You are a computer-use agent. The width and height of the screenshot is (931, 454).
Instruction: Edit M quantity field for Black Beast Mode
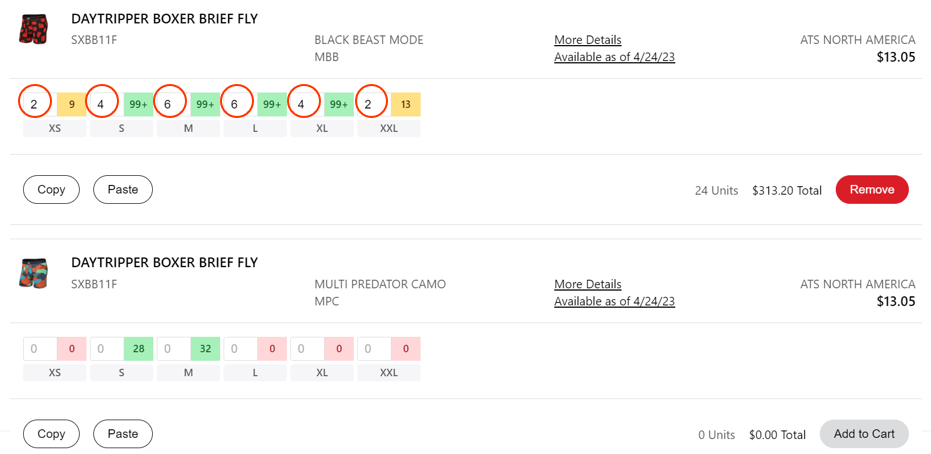click(169, 104)
